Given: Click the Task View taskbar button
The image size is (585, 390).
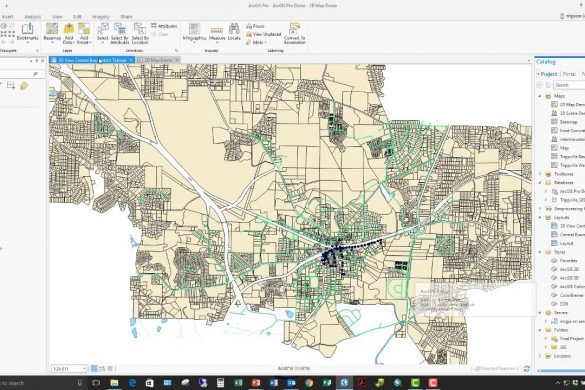Looking at the screenshot, I should tap(96, 383).
